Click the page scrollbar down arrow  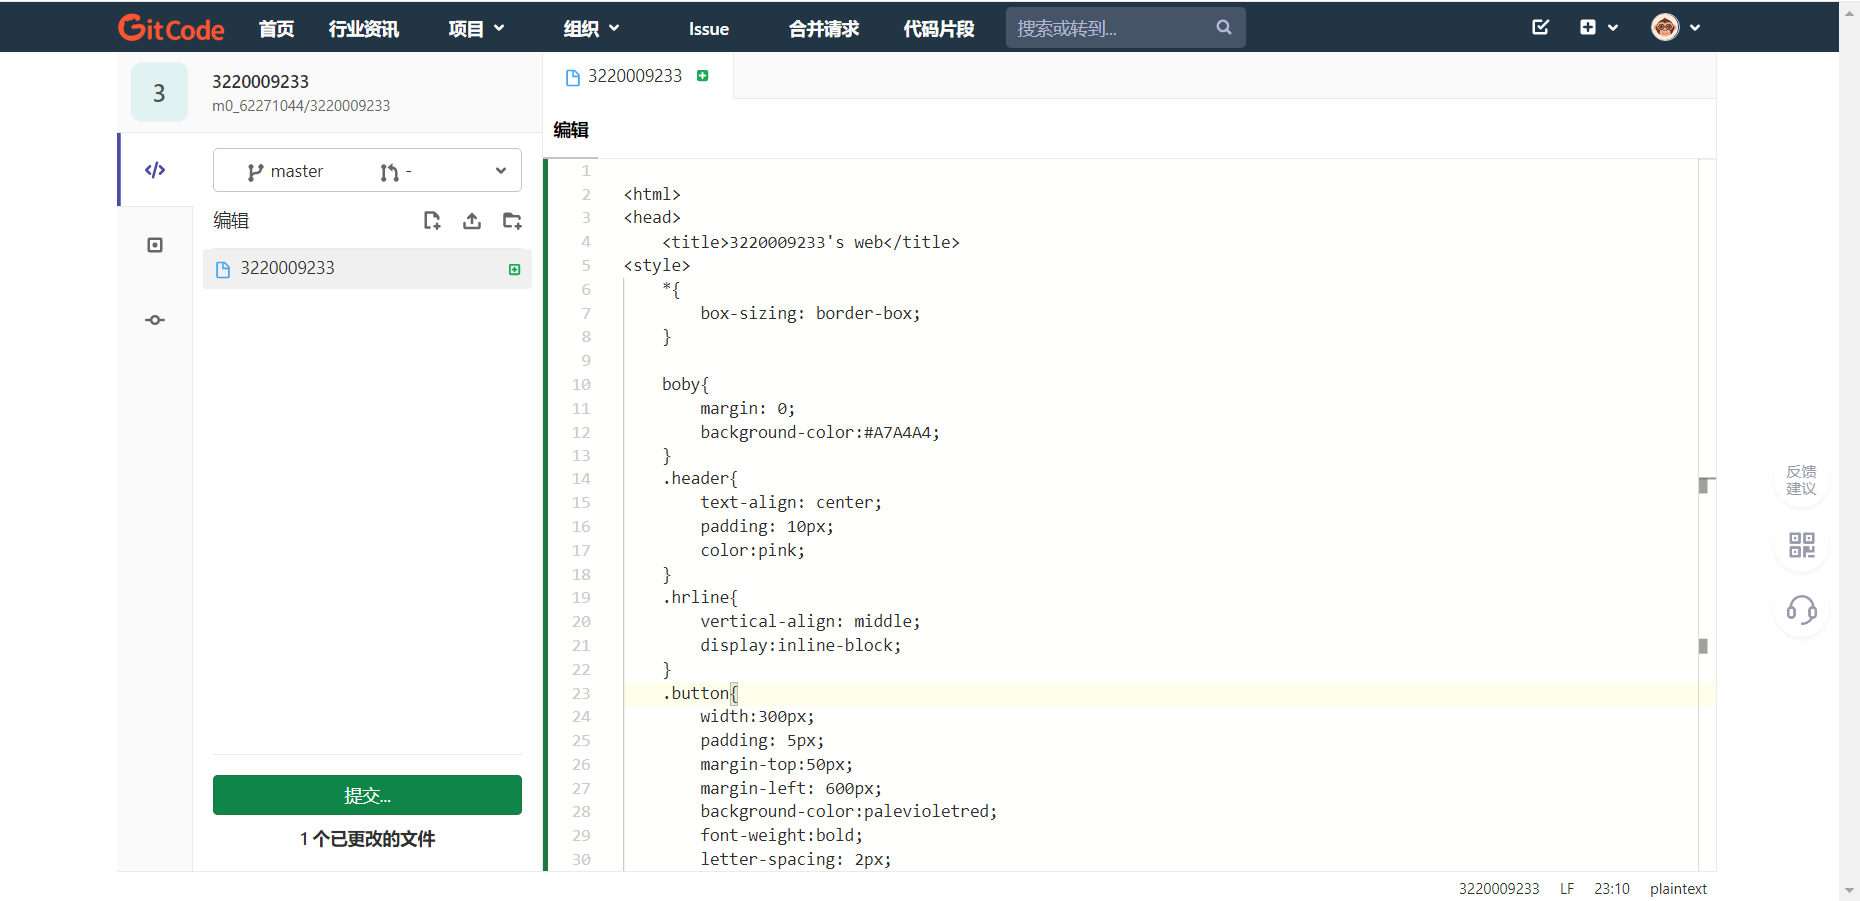[x=1849, y=890]
